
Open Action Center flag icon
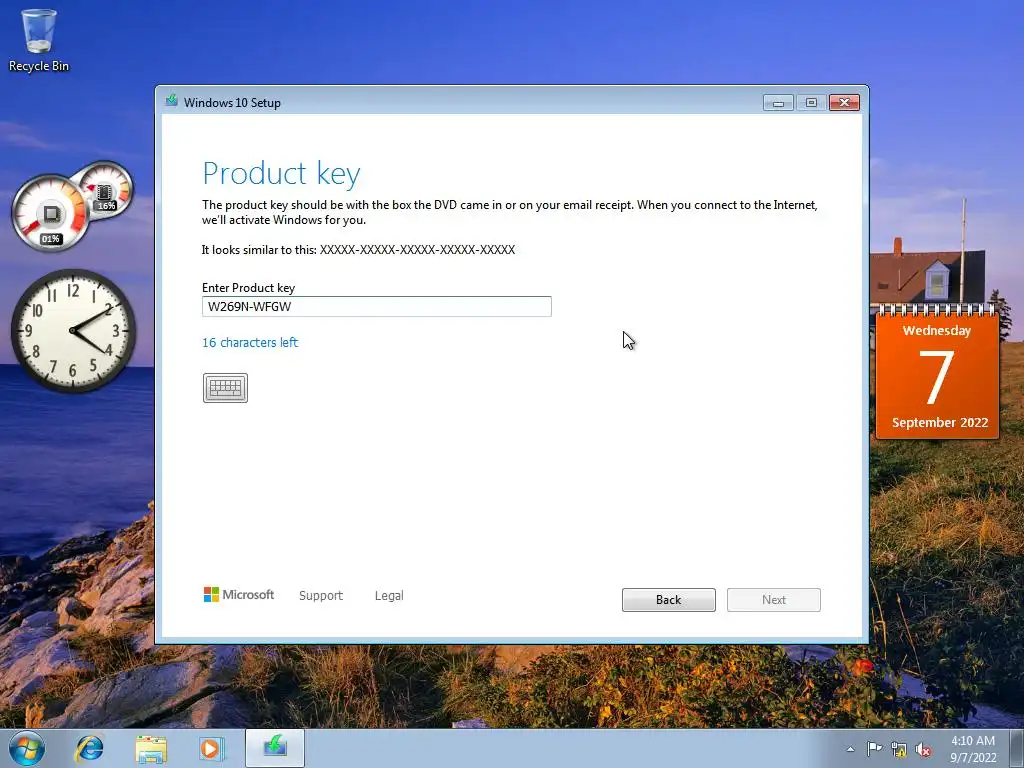pos(874,749)
